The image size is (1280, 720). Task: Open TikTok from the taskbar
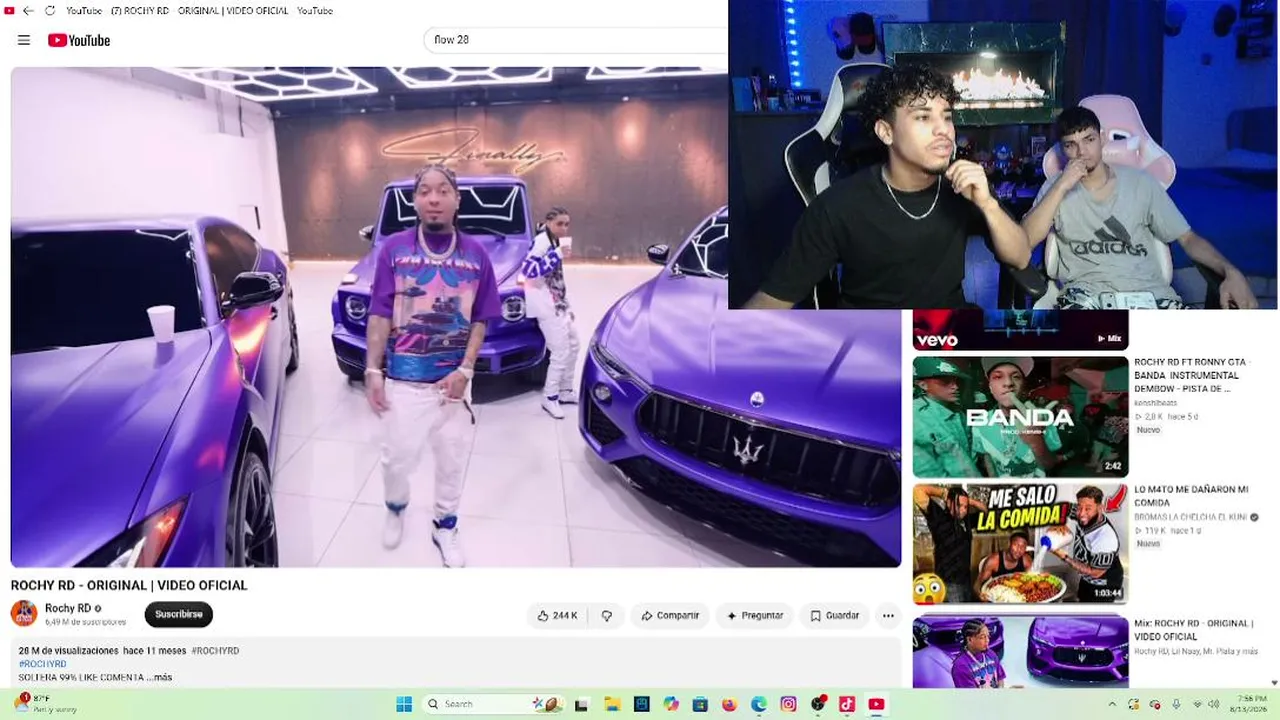tap(847, 704)
